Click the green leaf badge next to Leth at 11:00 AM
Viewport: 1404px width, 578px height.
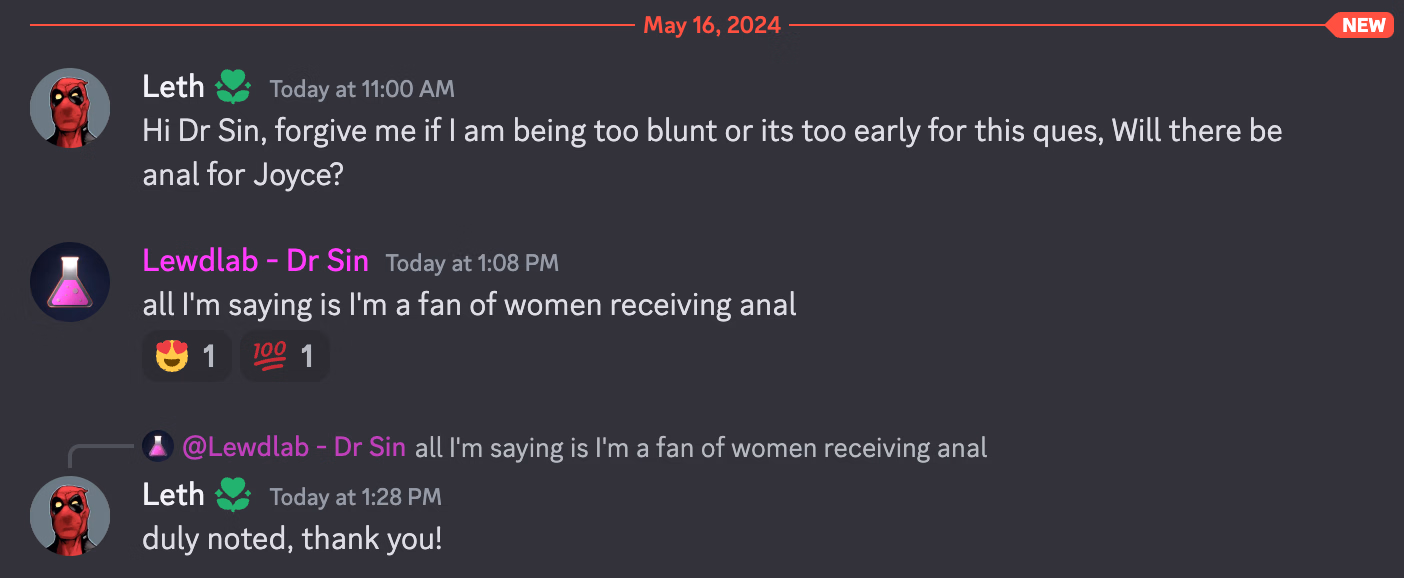click(233, 88)
